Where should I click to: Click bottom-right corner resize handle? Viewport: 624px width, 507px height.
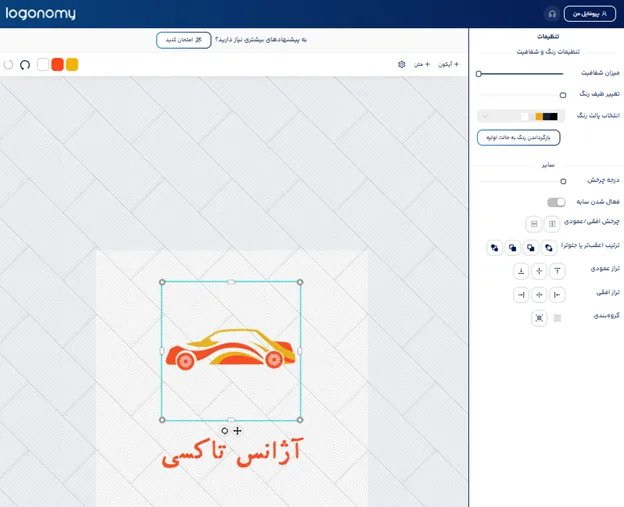click(300, 420)
